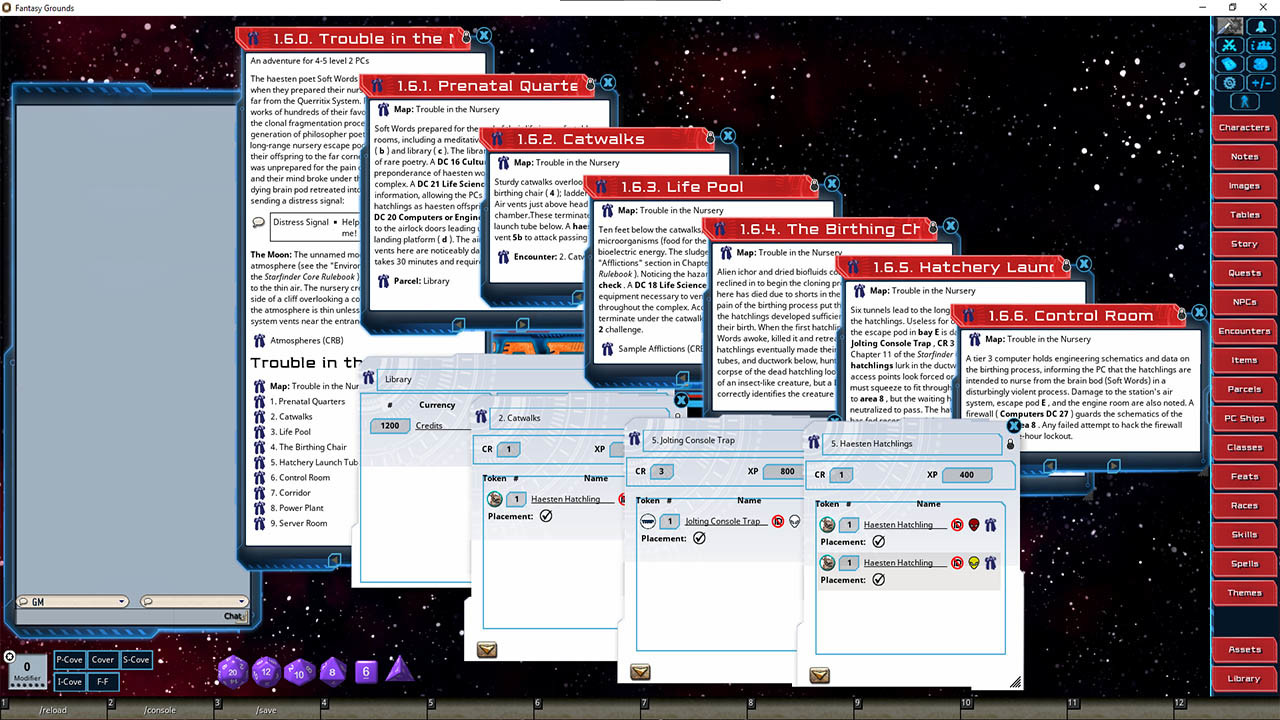The image size is (1280, 720).
Task: Click the envelope icon under the Haesten Hatchlings encounter
Action: 820,675
